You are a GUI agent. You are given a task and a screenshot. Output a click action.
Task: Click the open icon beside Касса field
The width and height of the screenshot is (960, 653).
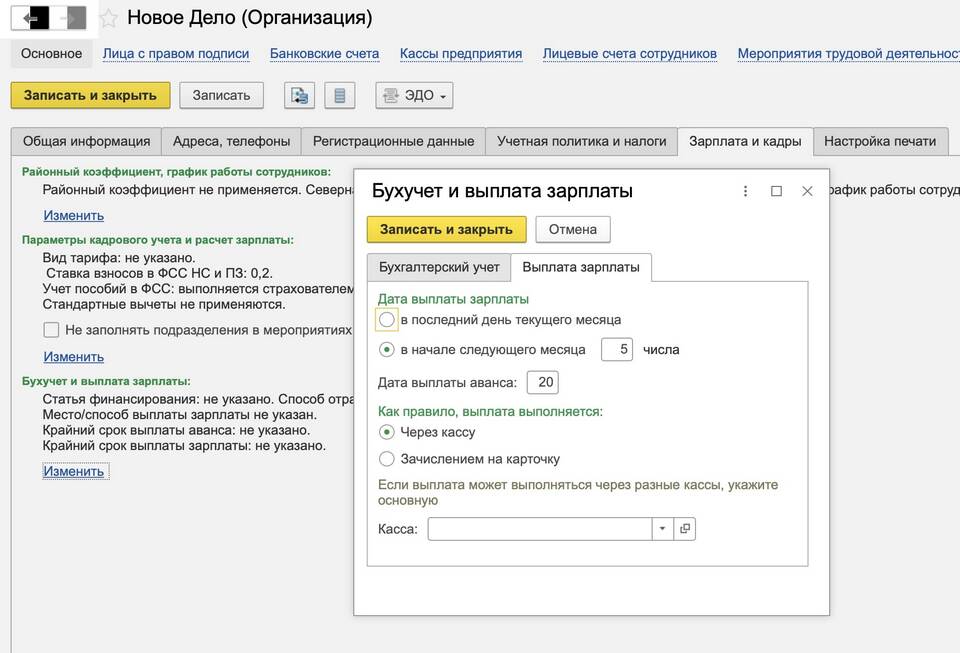[685, 529]
